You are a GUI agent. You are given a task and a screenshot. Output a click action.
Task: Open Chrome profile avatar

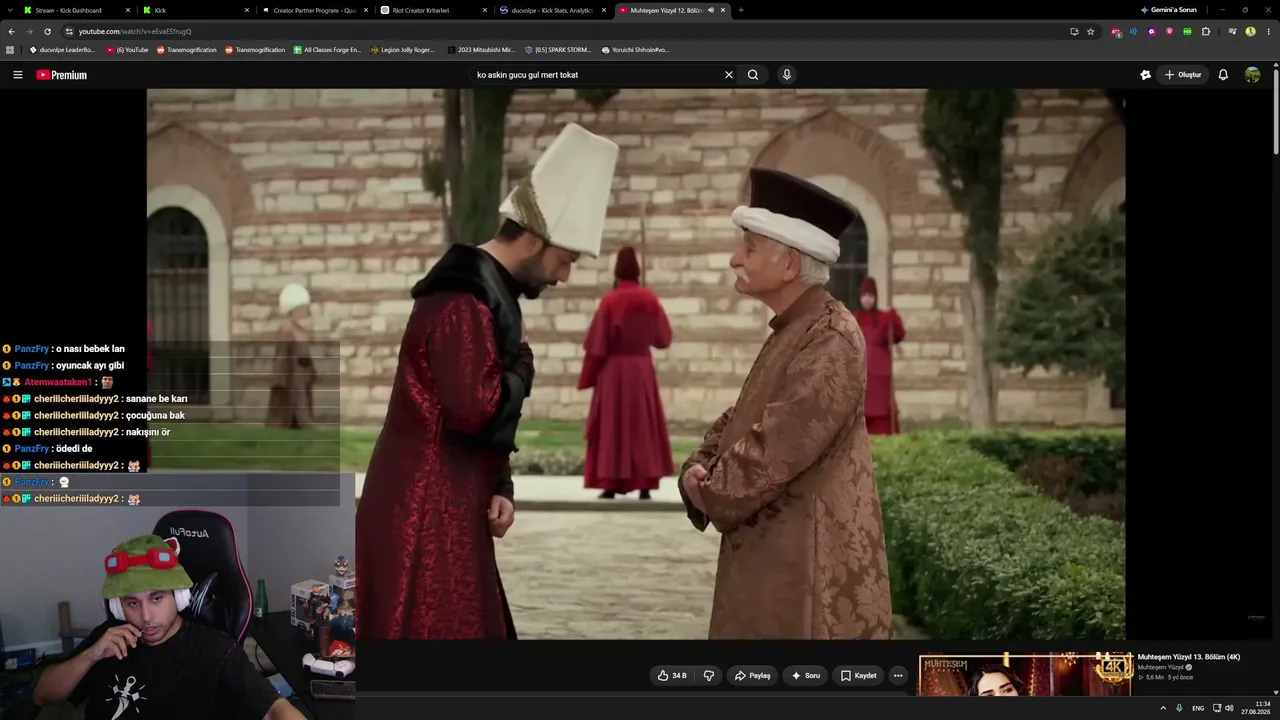1250,31
